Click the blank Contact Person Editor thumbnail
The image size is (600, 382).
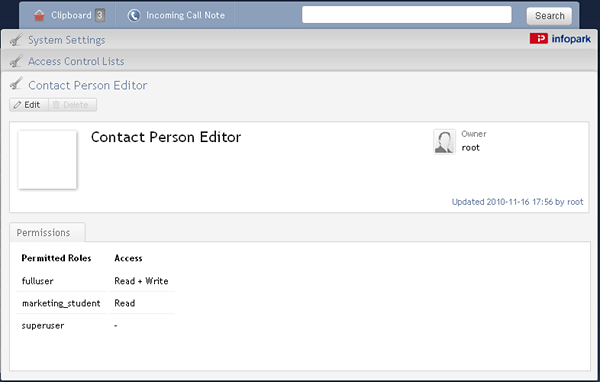[47, 160]
